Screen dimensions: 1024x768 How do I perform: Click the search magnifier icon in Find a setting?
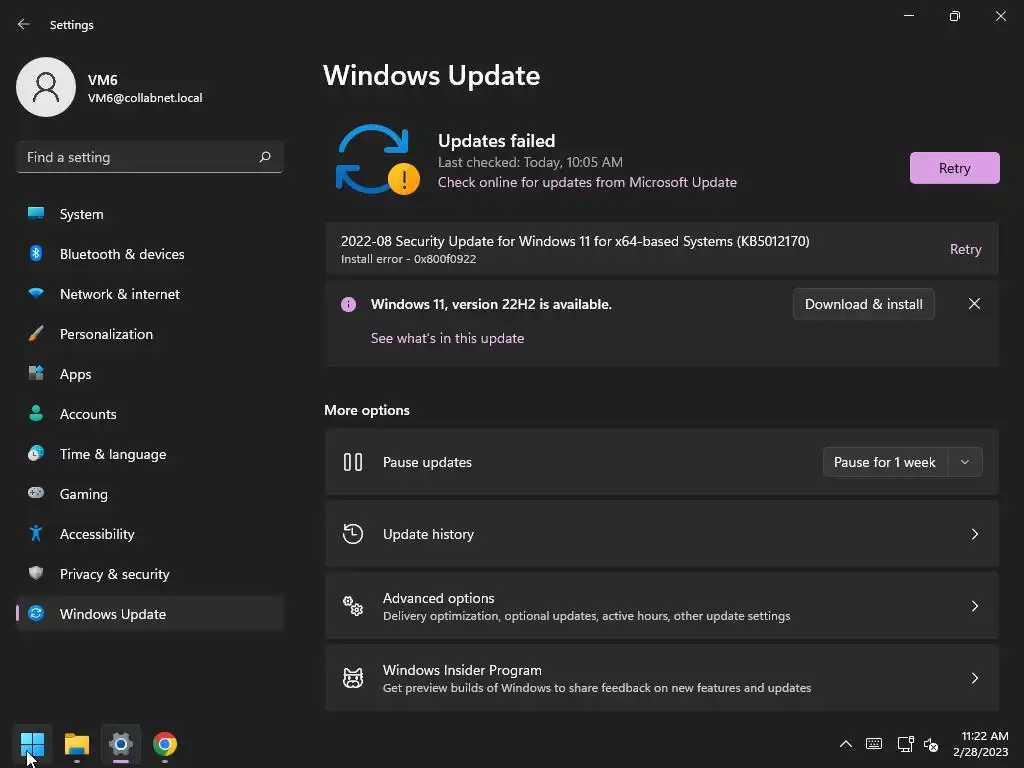(264, 157)
